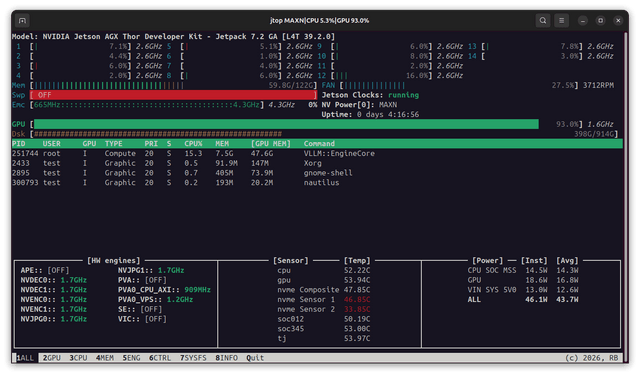The image size is (640, 376).
Task: Open the terminal hamburger menu
Action: [x=562, y=20]
